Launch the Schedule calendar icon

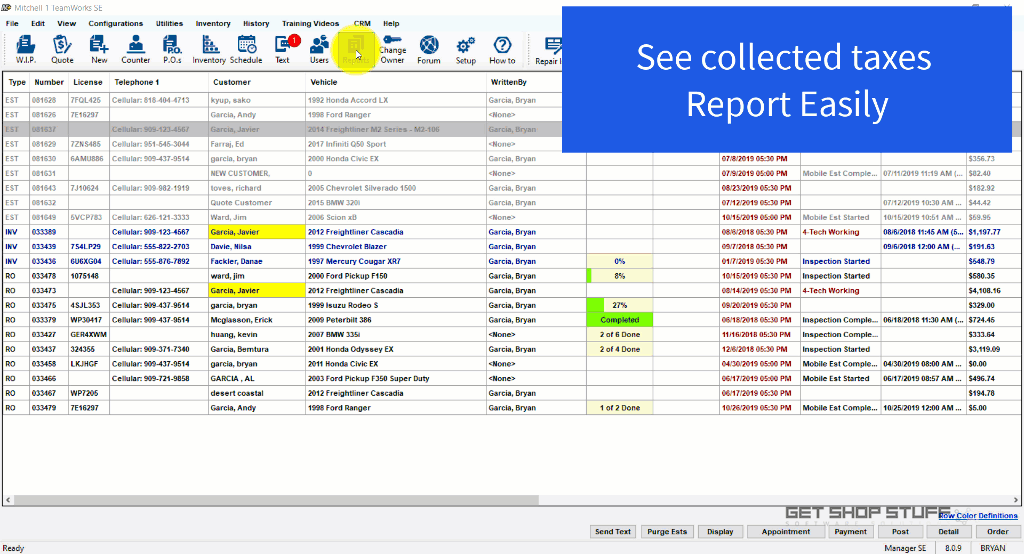click(246, 47)
